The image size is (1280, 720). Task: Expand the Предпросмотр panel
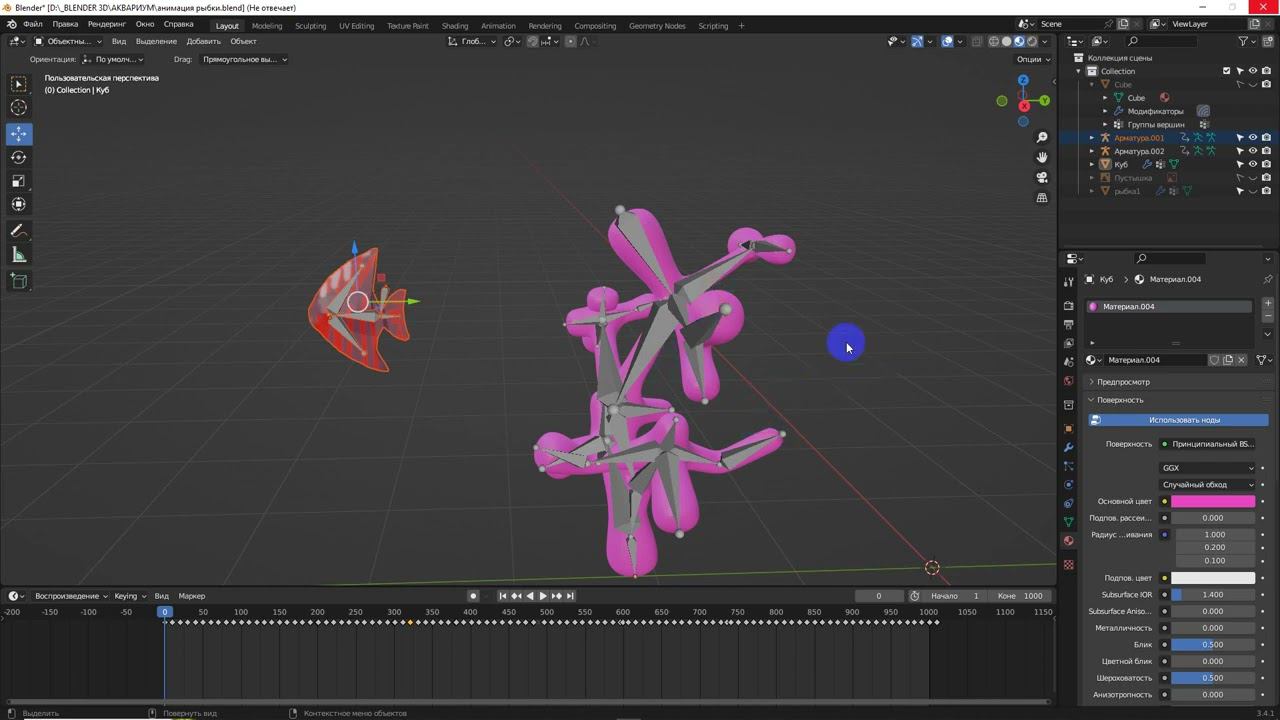(1123, 382)
